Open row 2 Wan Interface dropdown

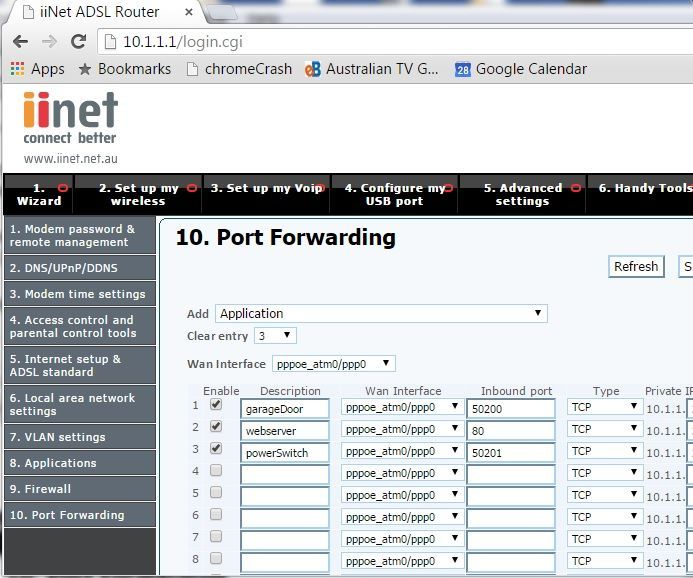click(402, 429)
